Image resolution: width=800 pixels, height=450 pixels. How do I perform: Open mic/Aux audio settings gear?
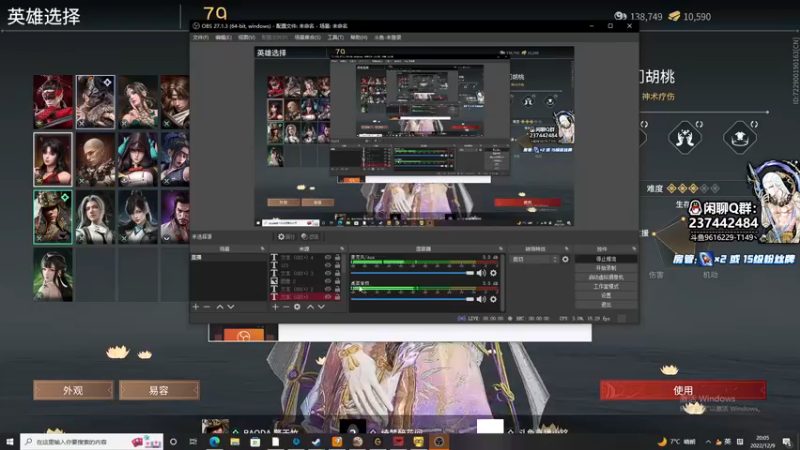493,273
